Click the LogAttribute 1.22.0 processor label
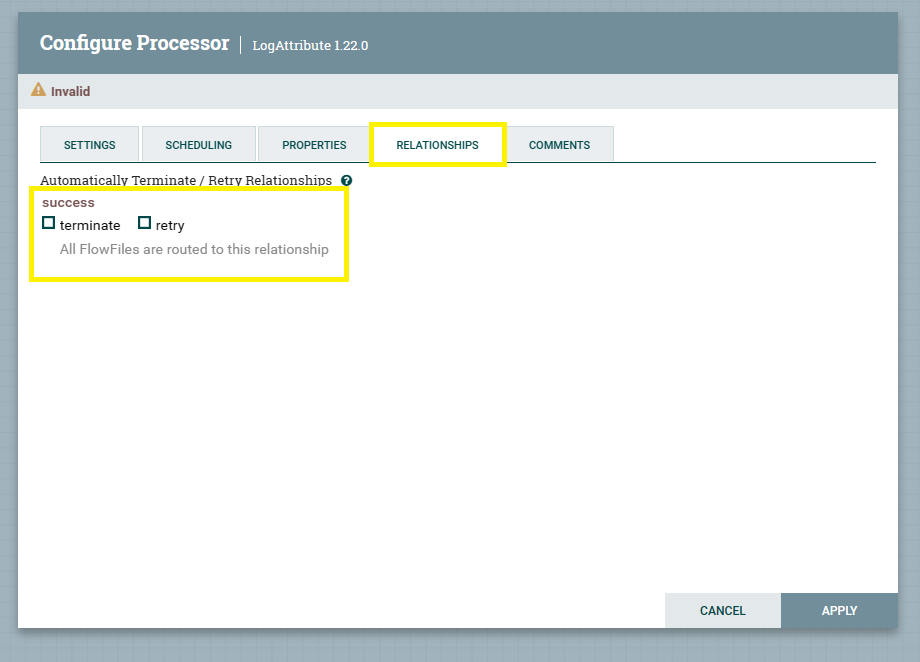 pyautogui.click(x=310, y=45)
